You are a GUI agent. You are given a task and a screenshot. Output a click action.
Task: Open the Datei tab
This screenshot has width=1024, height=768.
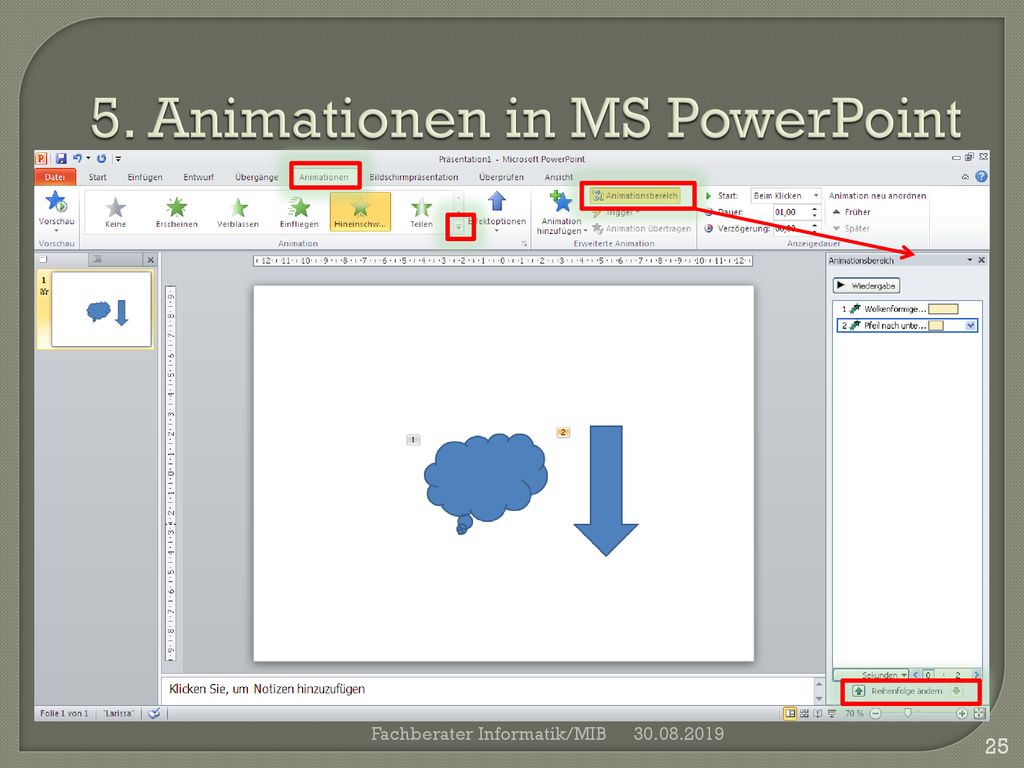coord(55,177)
